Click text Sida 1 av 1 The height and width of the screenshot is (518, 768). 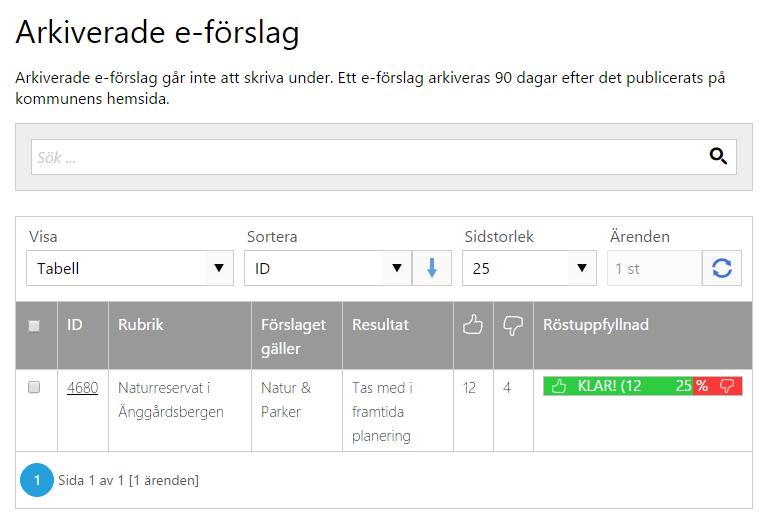[91, 480]
